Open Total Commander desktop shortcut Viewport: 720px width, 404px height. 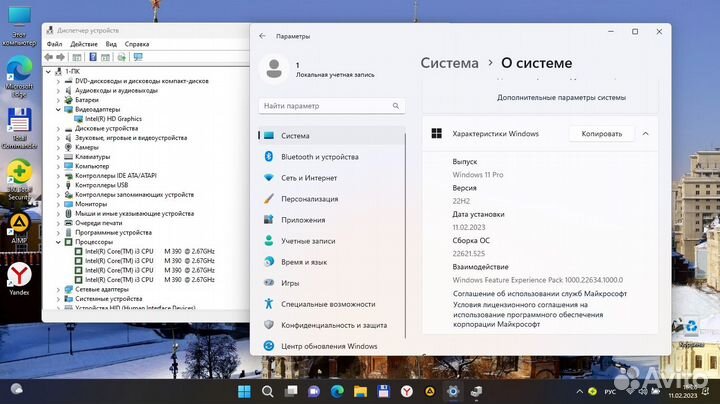tap(19, 128)
